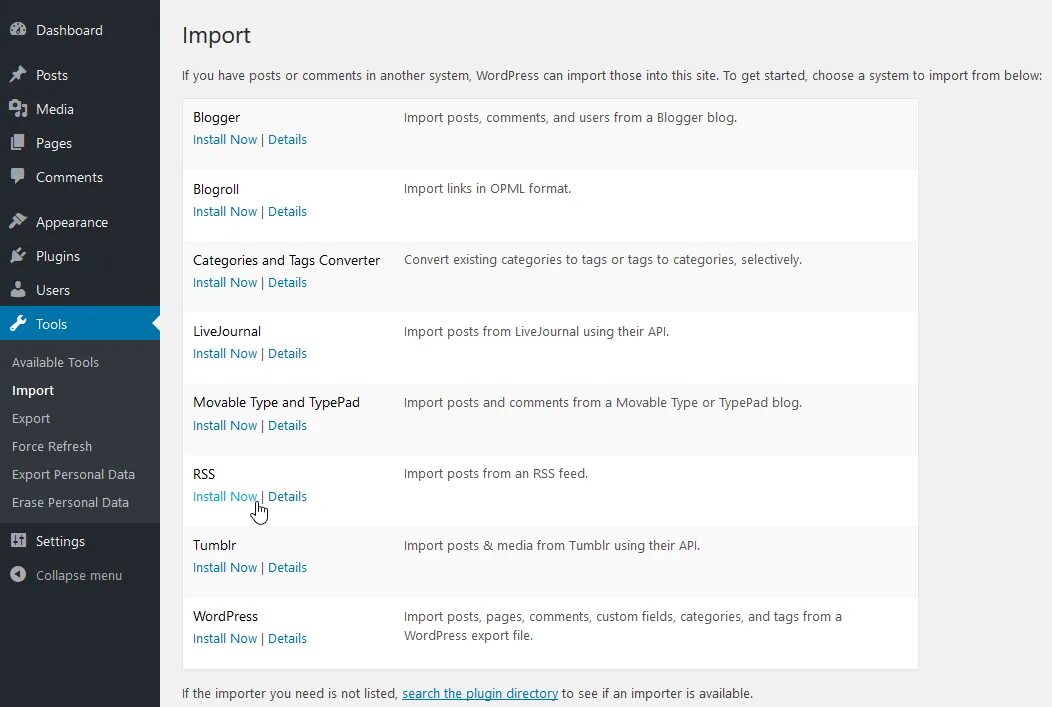Click the Posts pushpin icon
The image size is (1052, 707).
coord(18,75)
